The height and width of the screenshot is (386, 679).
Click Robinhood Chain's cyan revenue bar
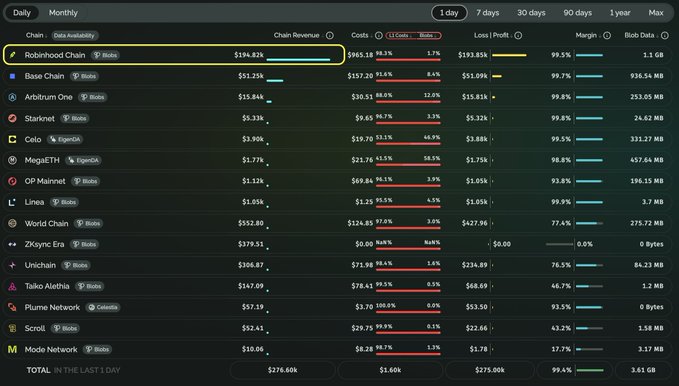click(x=298, y=59)
